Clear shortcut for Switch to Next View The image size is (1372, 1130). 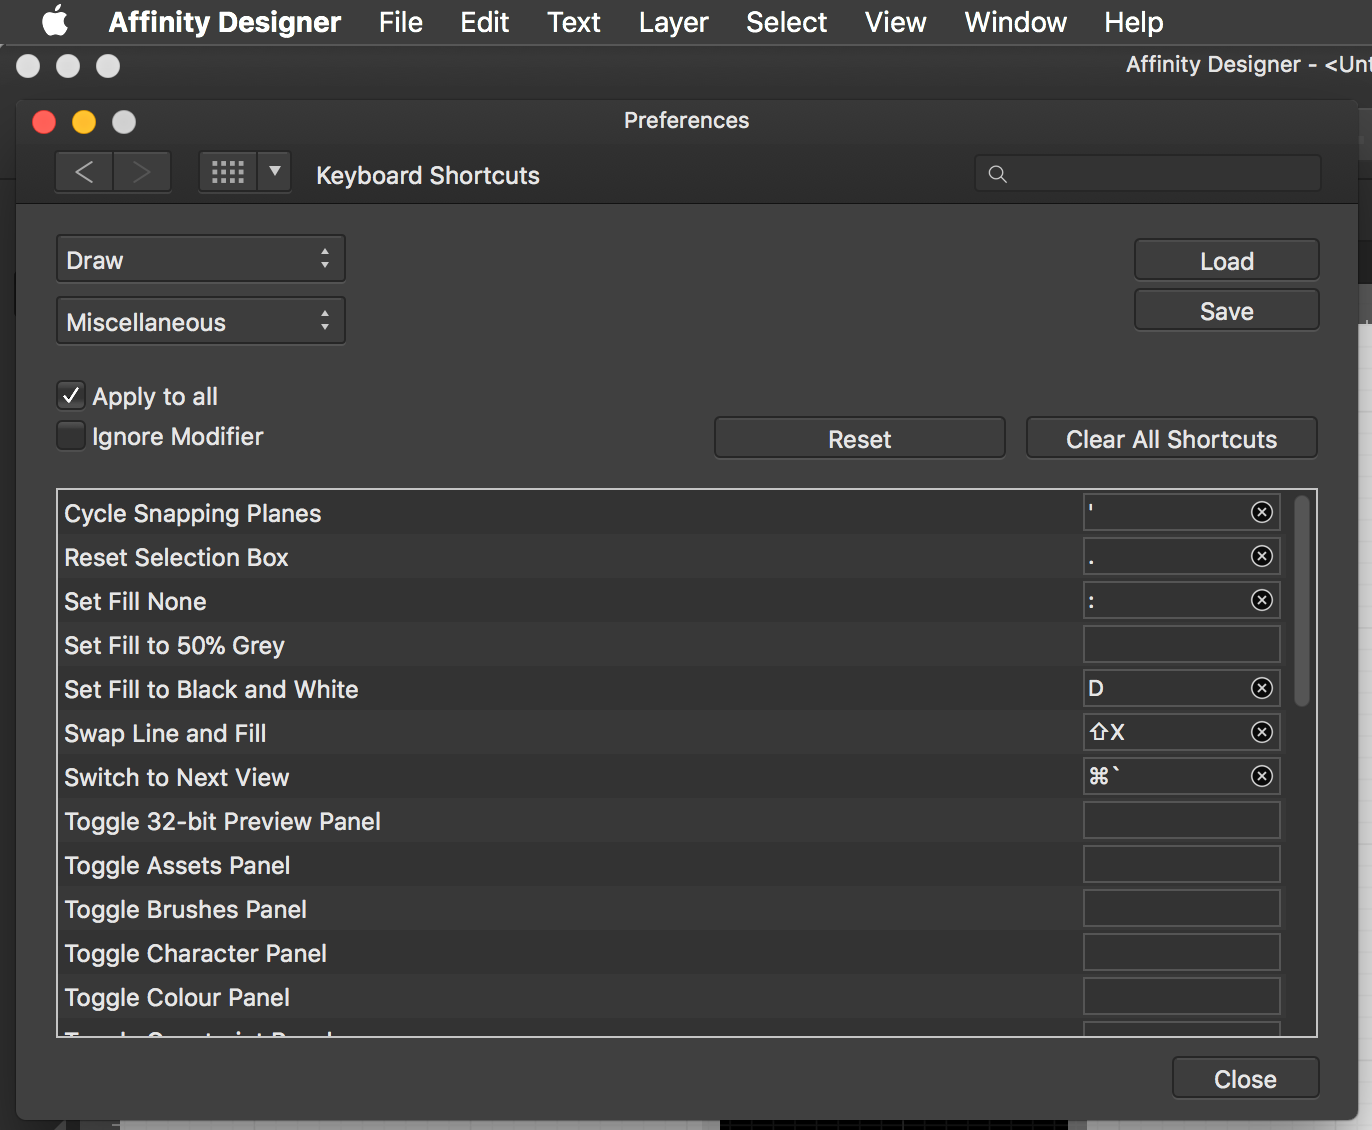tap(1262, 776)
